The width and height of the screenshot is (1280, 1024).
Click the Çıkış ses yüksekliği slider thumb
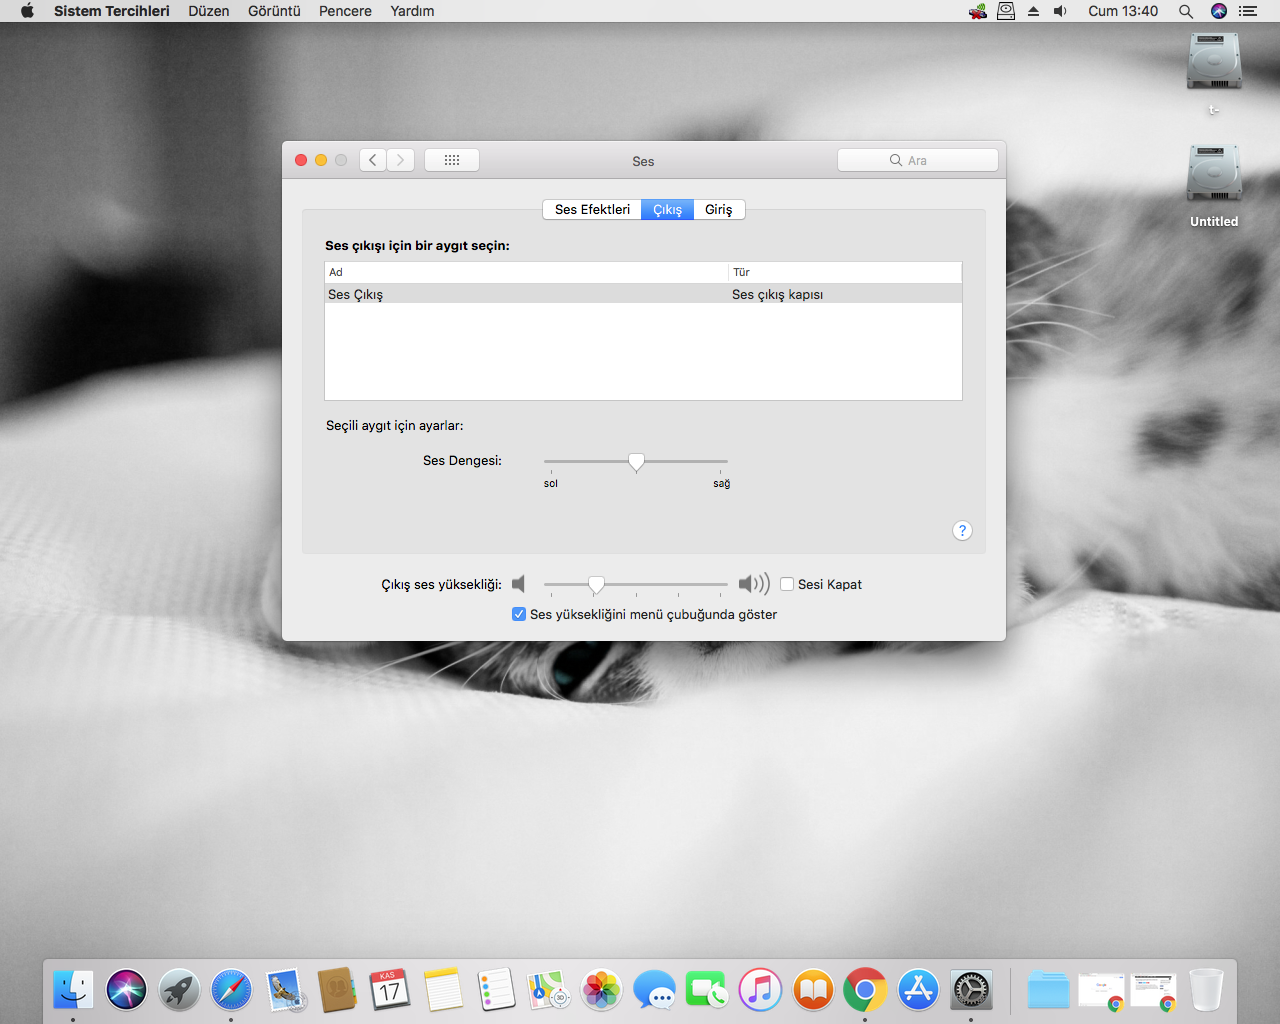pos(596,585)
